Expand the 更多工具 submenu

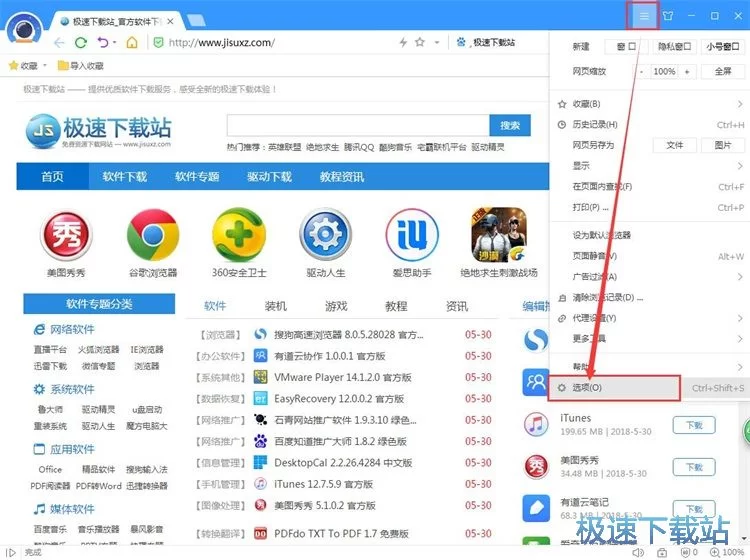pyautogui.click(x=648, y=339)
